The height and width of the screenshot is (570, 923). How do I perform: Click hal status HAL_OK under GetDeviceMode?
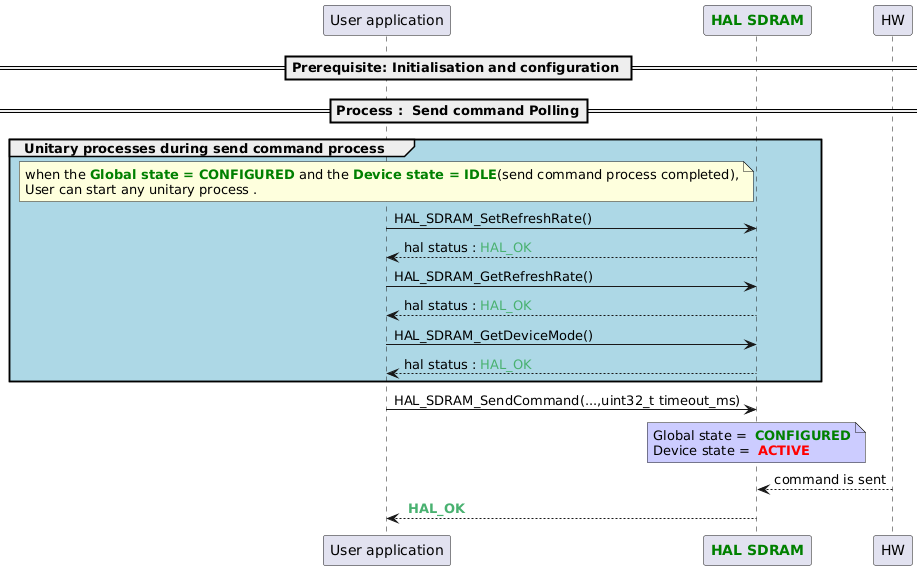click(x=467, y=364)
